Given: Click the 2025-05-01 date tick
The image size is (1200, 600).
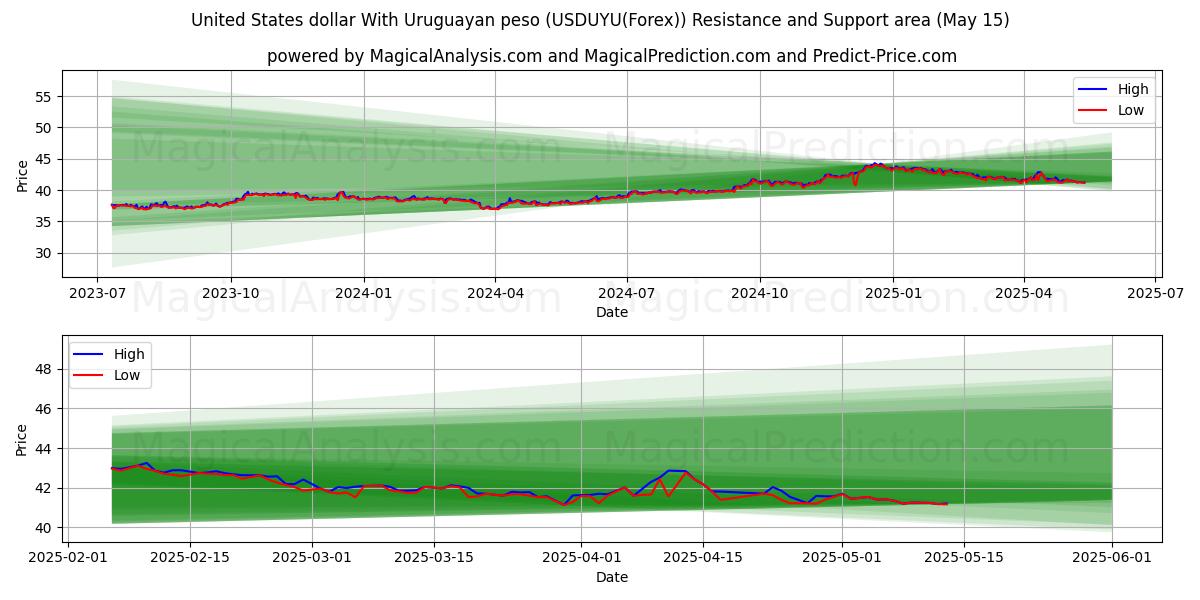Looking at the screenshot, I should tap(842, 559).
